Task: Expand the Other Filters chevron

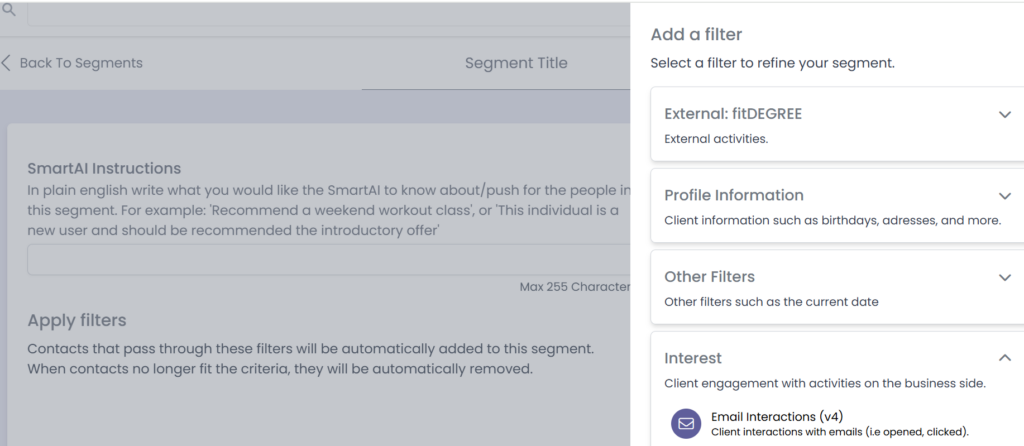Action: tap(1005, 277)
